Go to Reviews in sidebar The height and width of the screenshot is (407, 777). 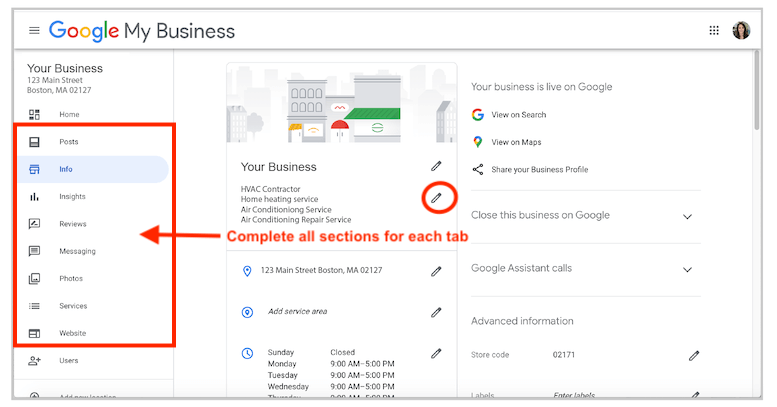[x=72, y=224]
